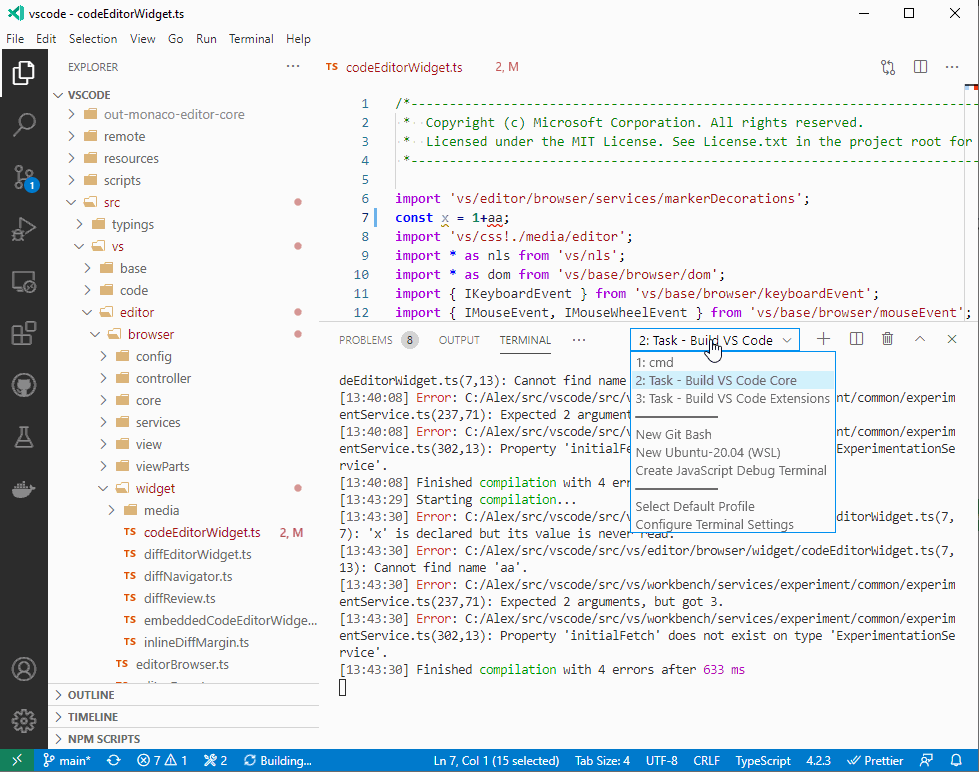Switch to the OUTPUT tab
The width and height of the screenshot is (979, 772).
click(459, 340)
